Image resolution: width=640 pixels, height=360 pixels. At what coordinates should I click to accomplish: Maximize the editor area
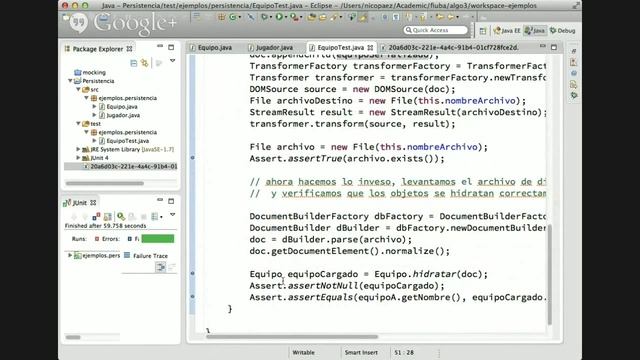554,47
